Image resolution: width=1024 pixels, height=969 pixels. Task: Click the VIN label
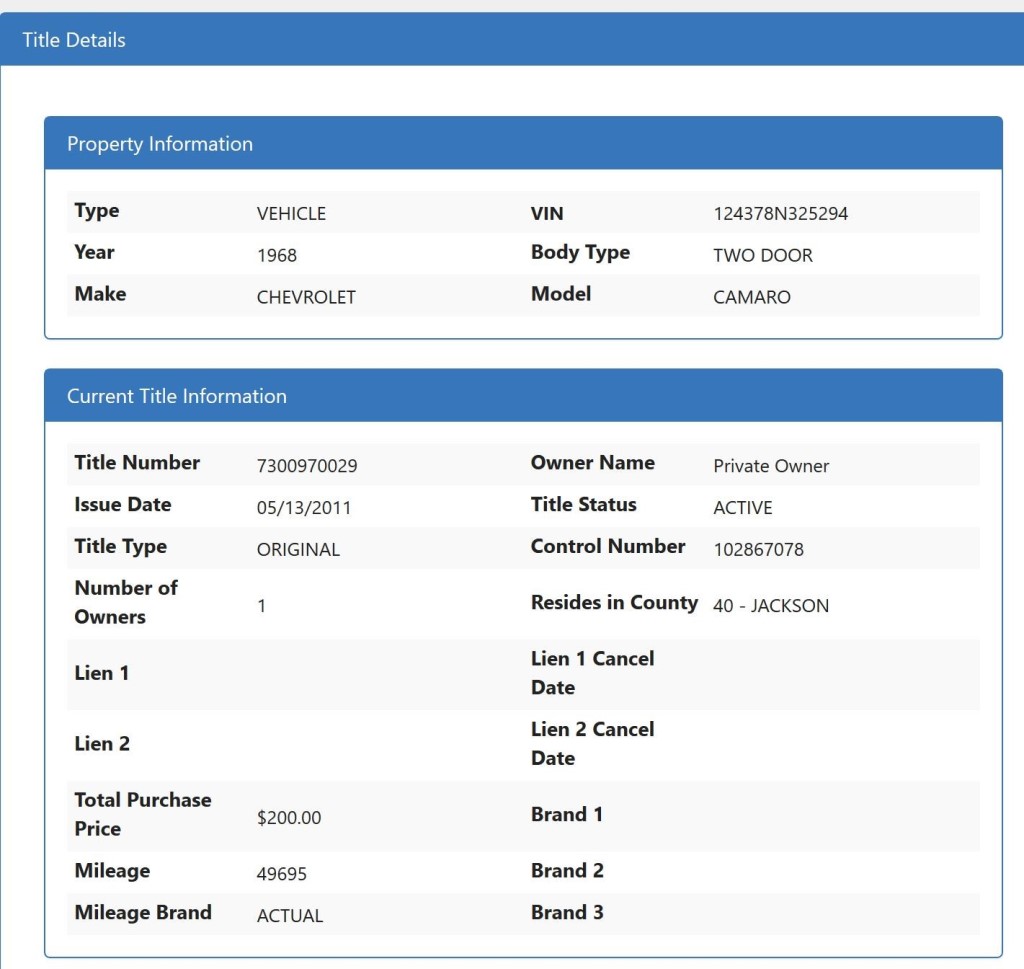click(547, 214)
